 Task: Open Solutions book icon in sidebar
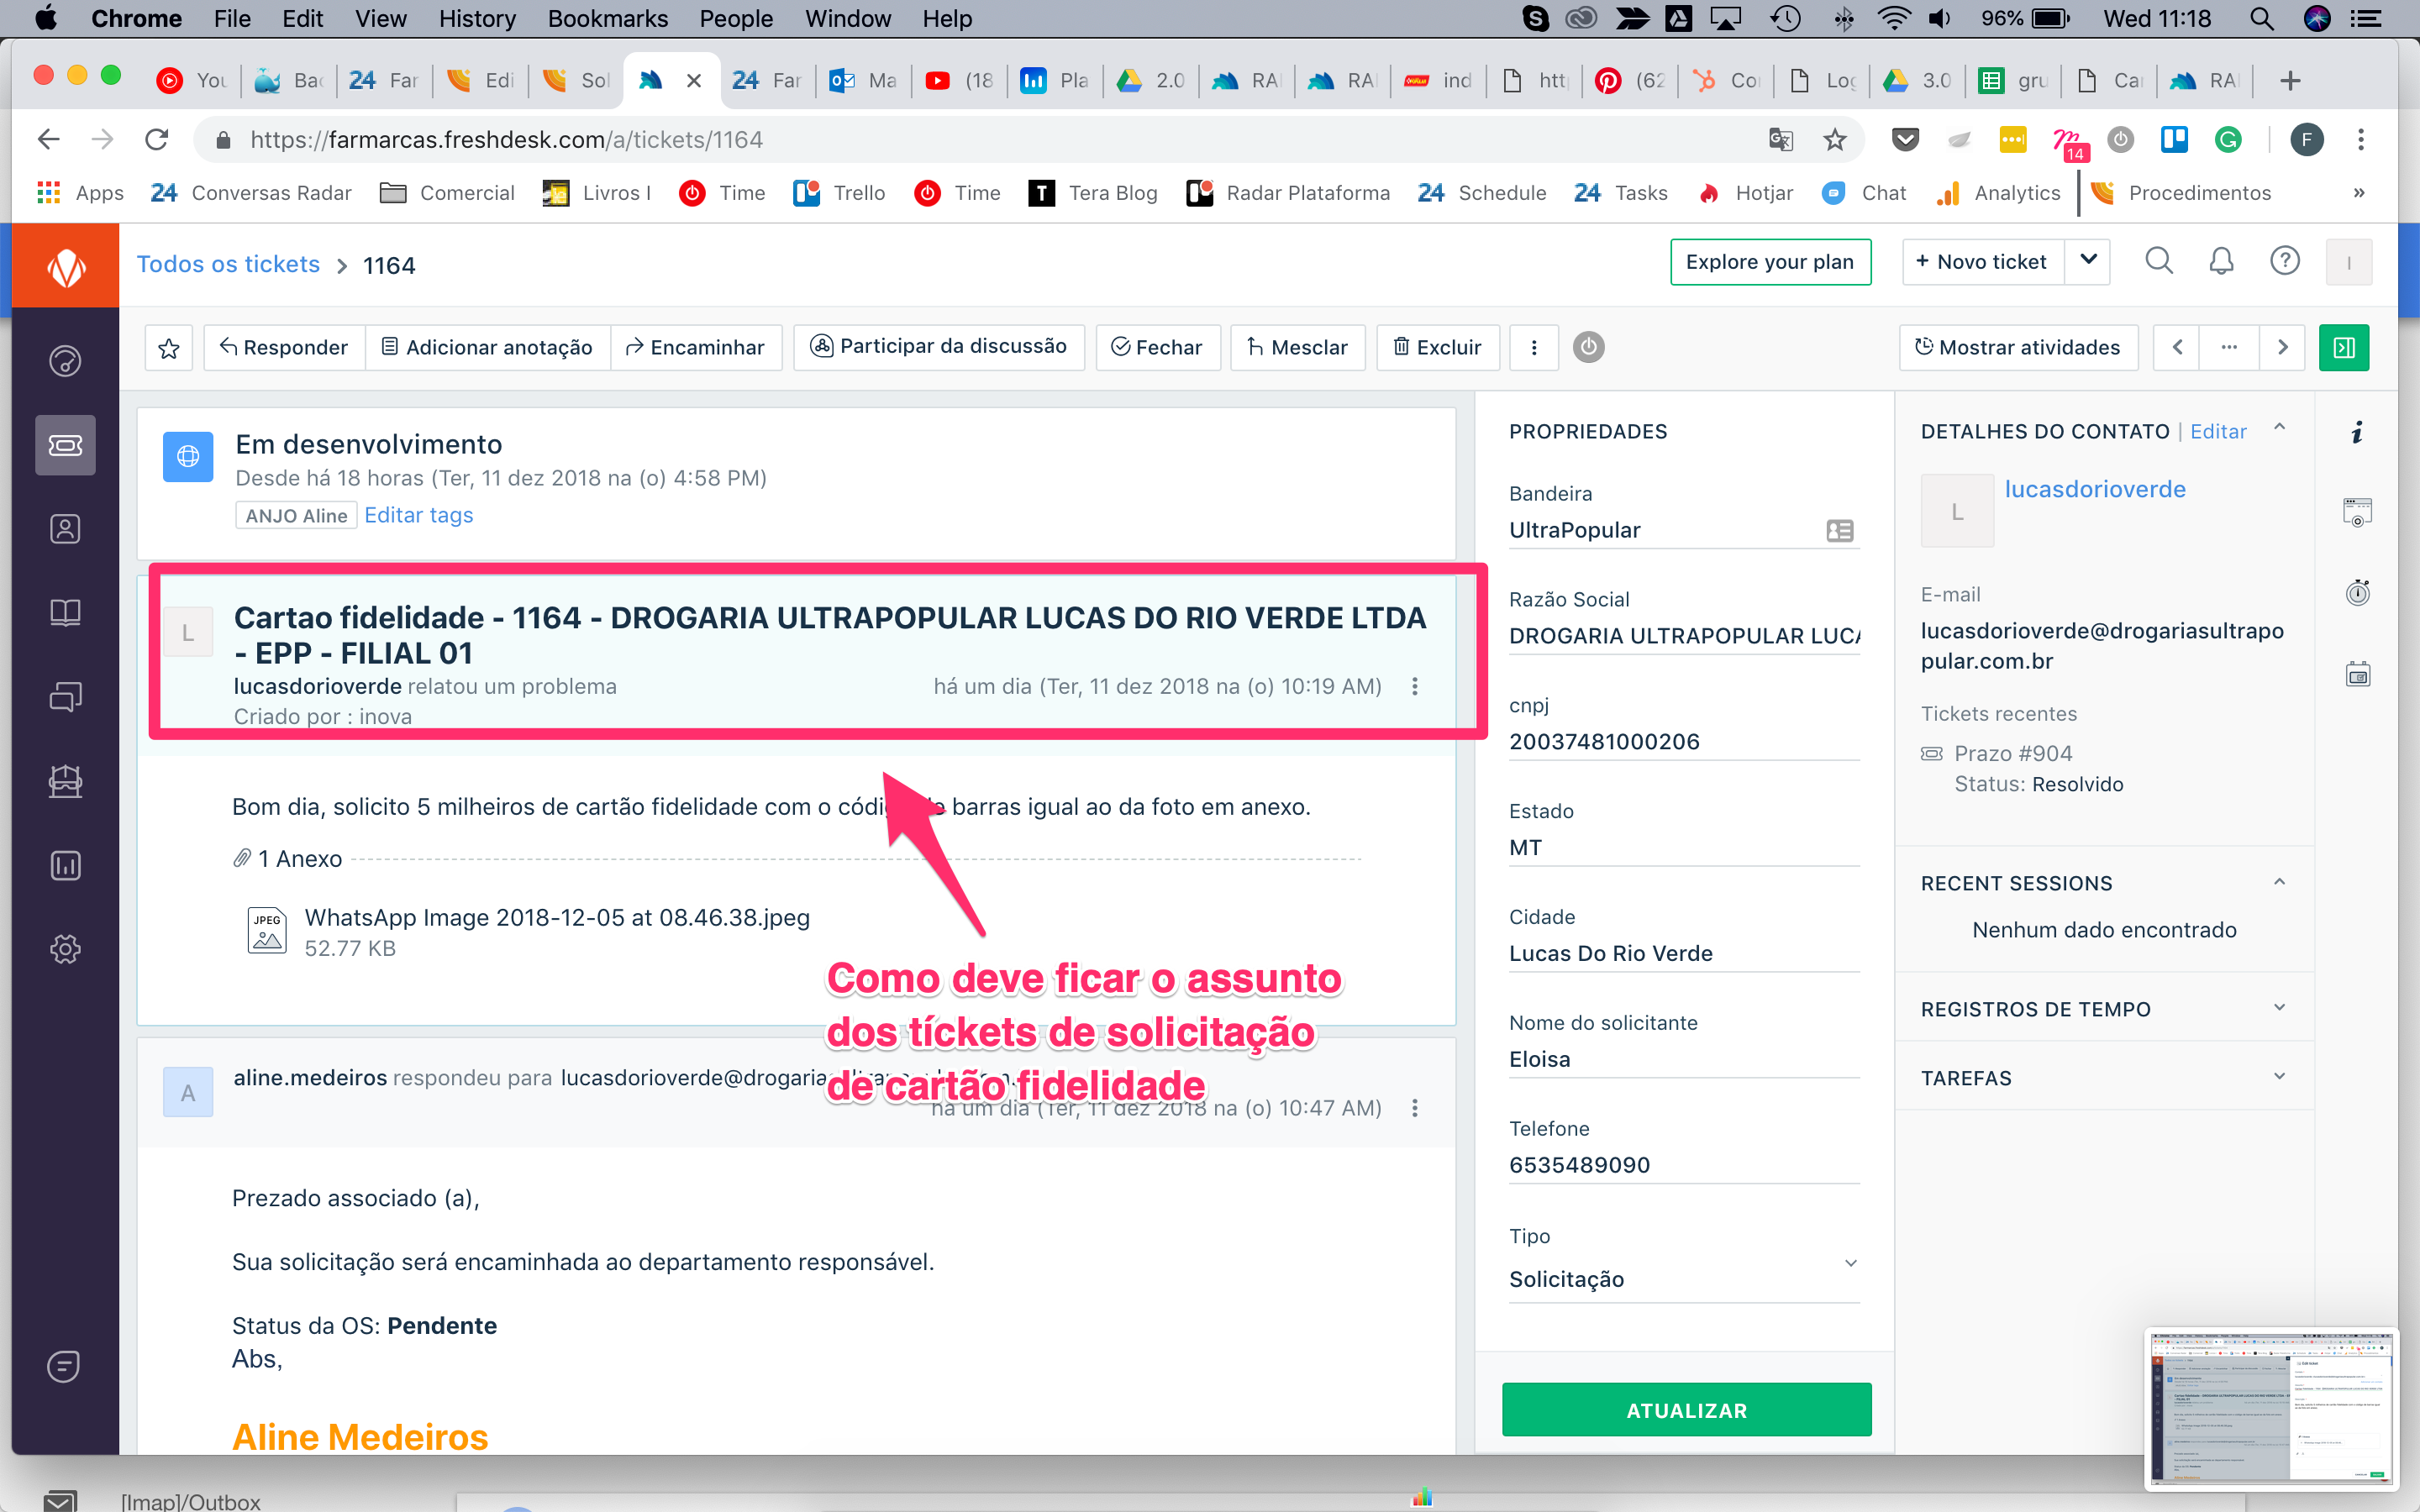[65, 612]
